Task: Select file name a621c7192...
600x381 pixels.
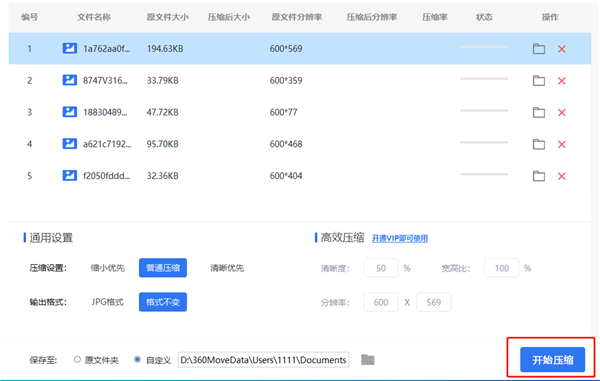Action: [107, 144]
